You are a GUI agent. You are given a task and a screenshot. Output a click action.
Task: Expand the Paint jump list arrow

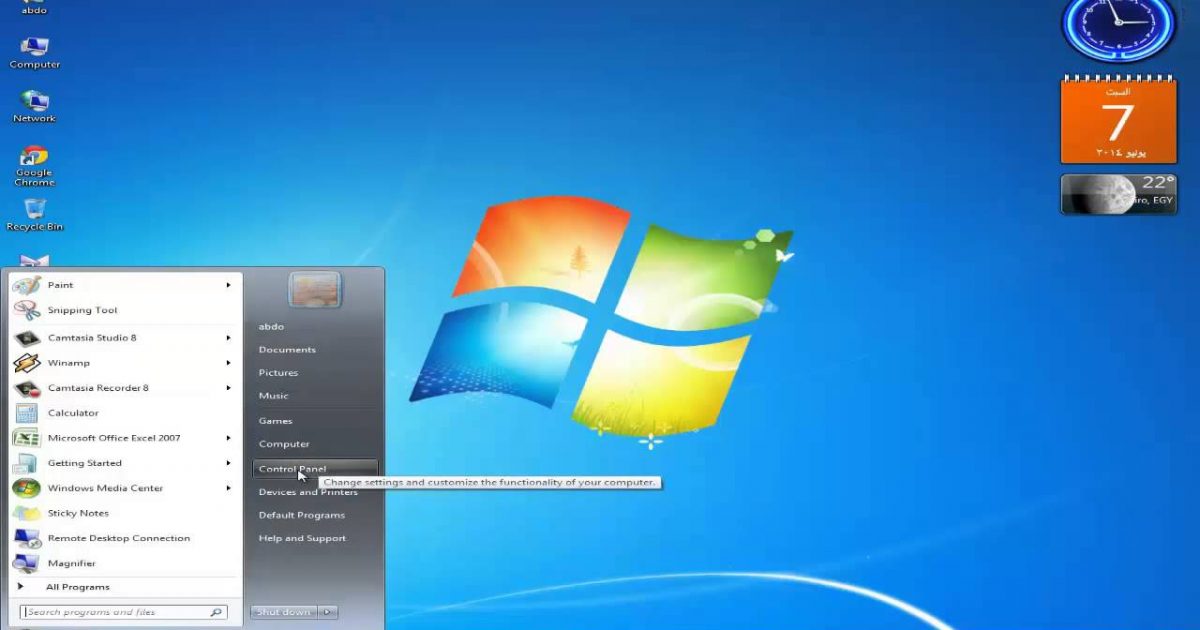[229, 286]
